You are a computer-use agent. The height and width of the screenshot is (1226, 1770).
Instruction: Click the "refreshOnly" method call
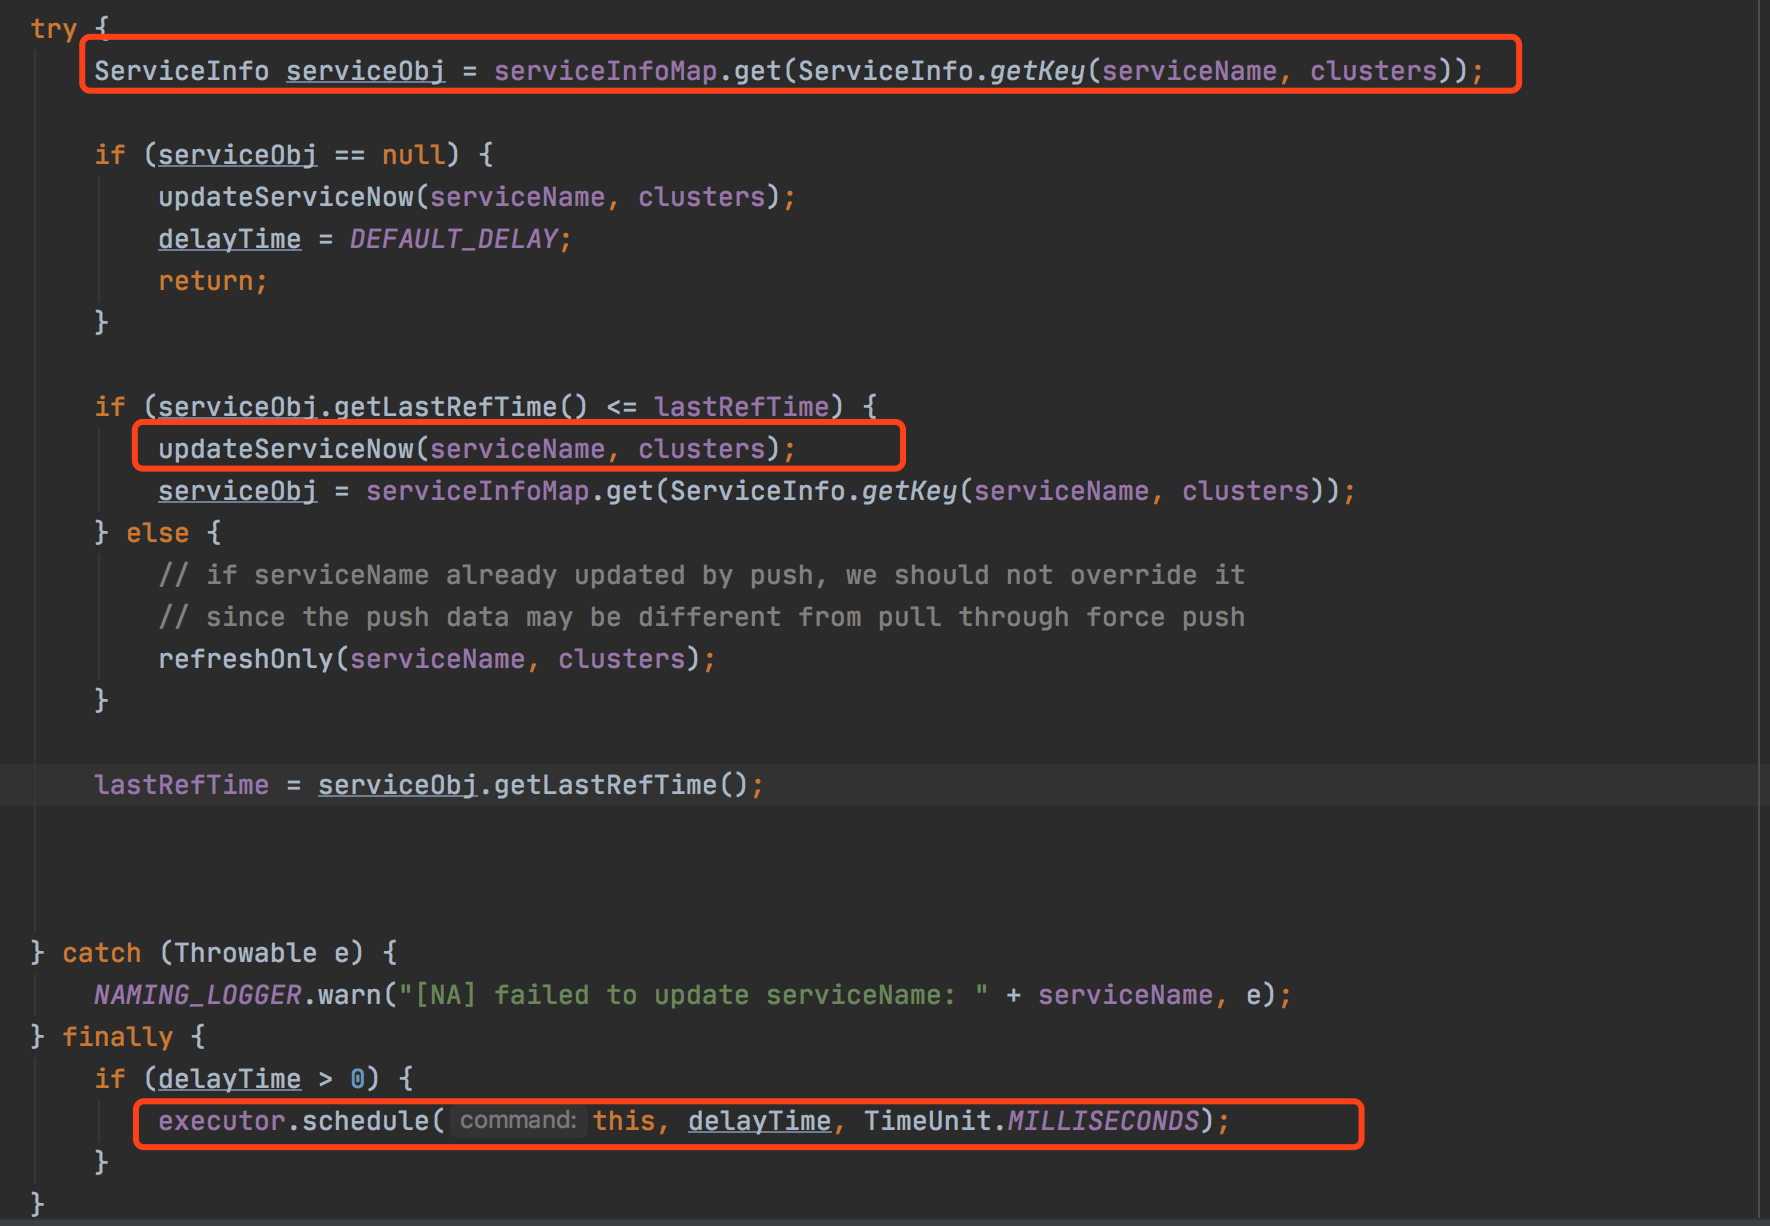pos(245,659)
